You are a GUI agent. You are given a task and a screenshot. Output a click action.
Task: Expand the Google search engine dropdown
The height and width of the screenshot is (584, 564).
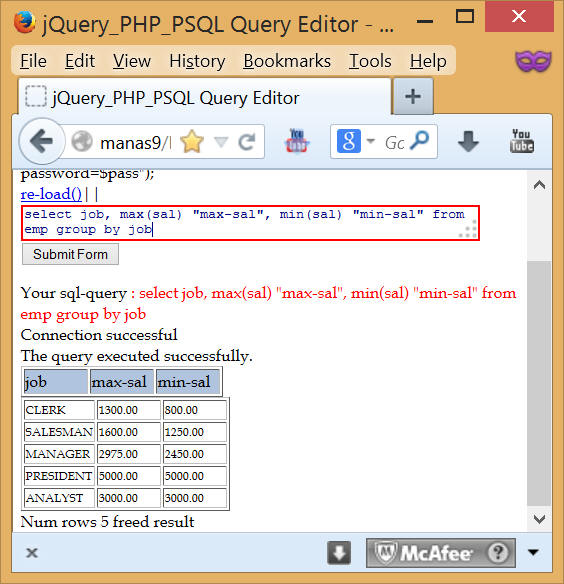click(371, 141)
